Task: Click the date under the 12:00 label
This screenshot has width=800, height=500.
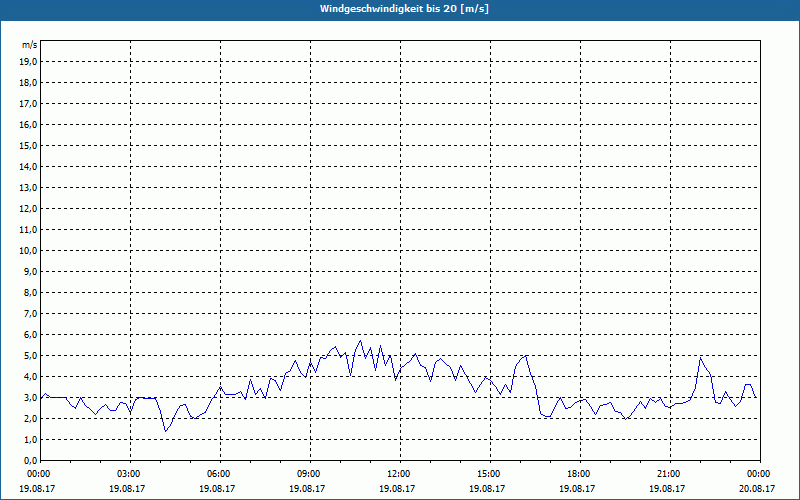Action: pos(397,488)
